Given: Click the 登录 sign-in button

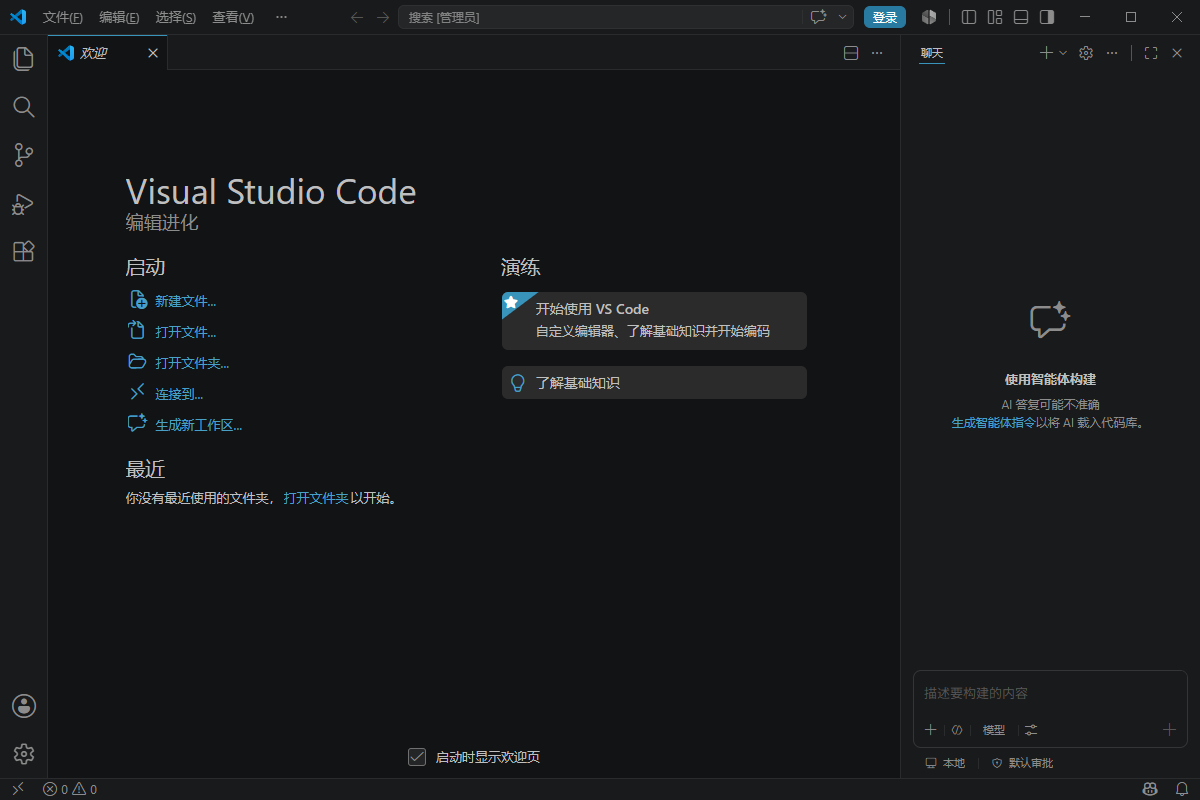Looking at the screenshot, I should (885, 17).
